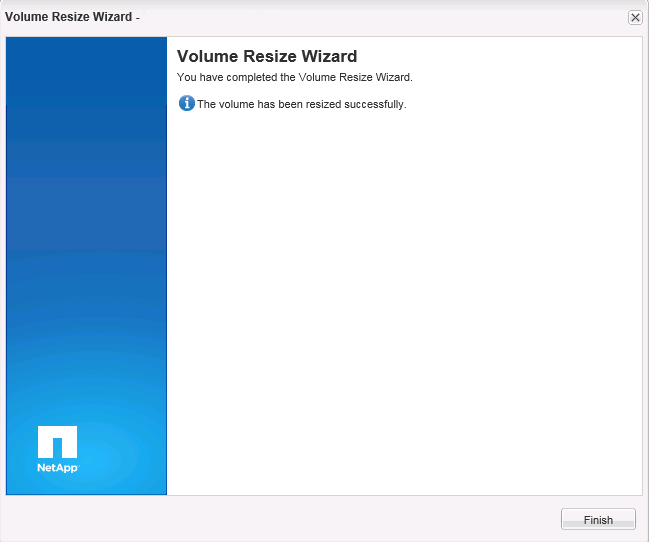Screen dimensions: 649x542
Task: Click the blue information icon
Action: tap(186, 103)
